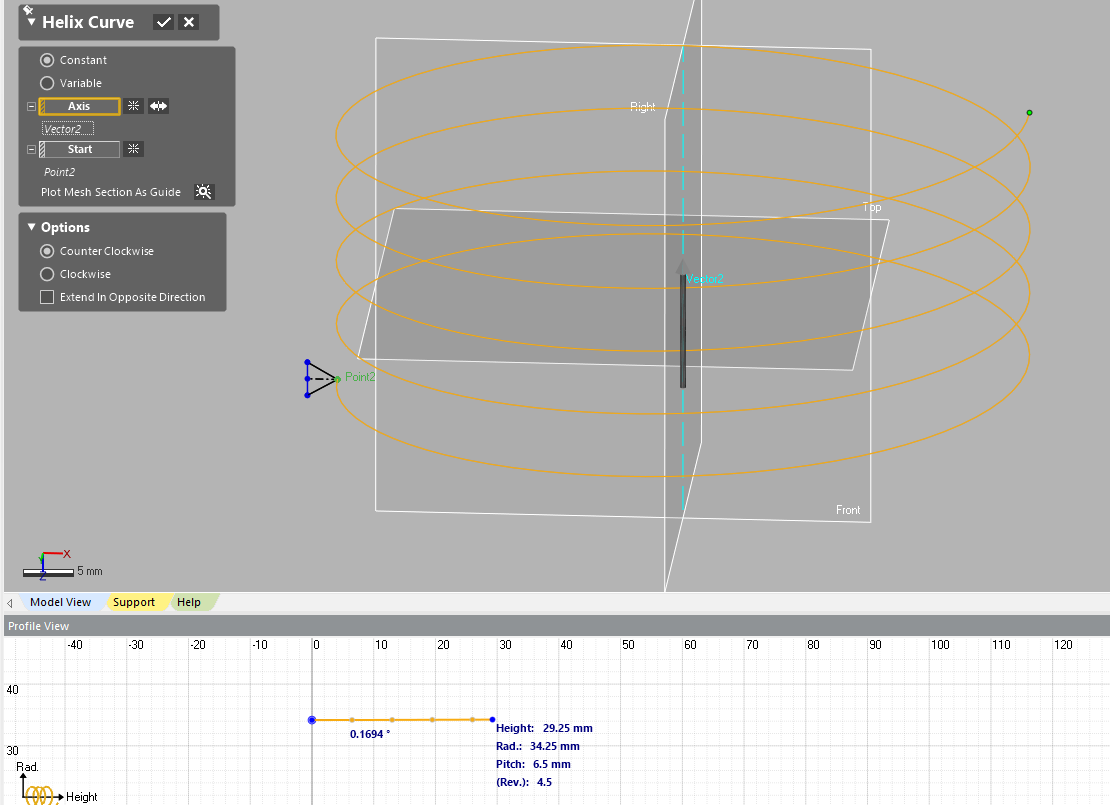1110x805 pixels.
Task: Select the Variable radio button
Action: tap(47, 83)
